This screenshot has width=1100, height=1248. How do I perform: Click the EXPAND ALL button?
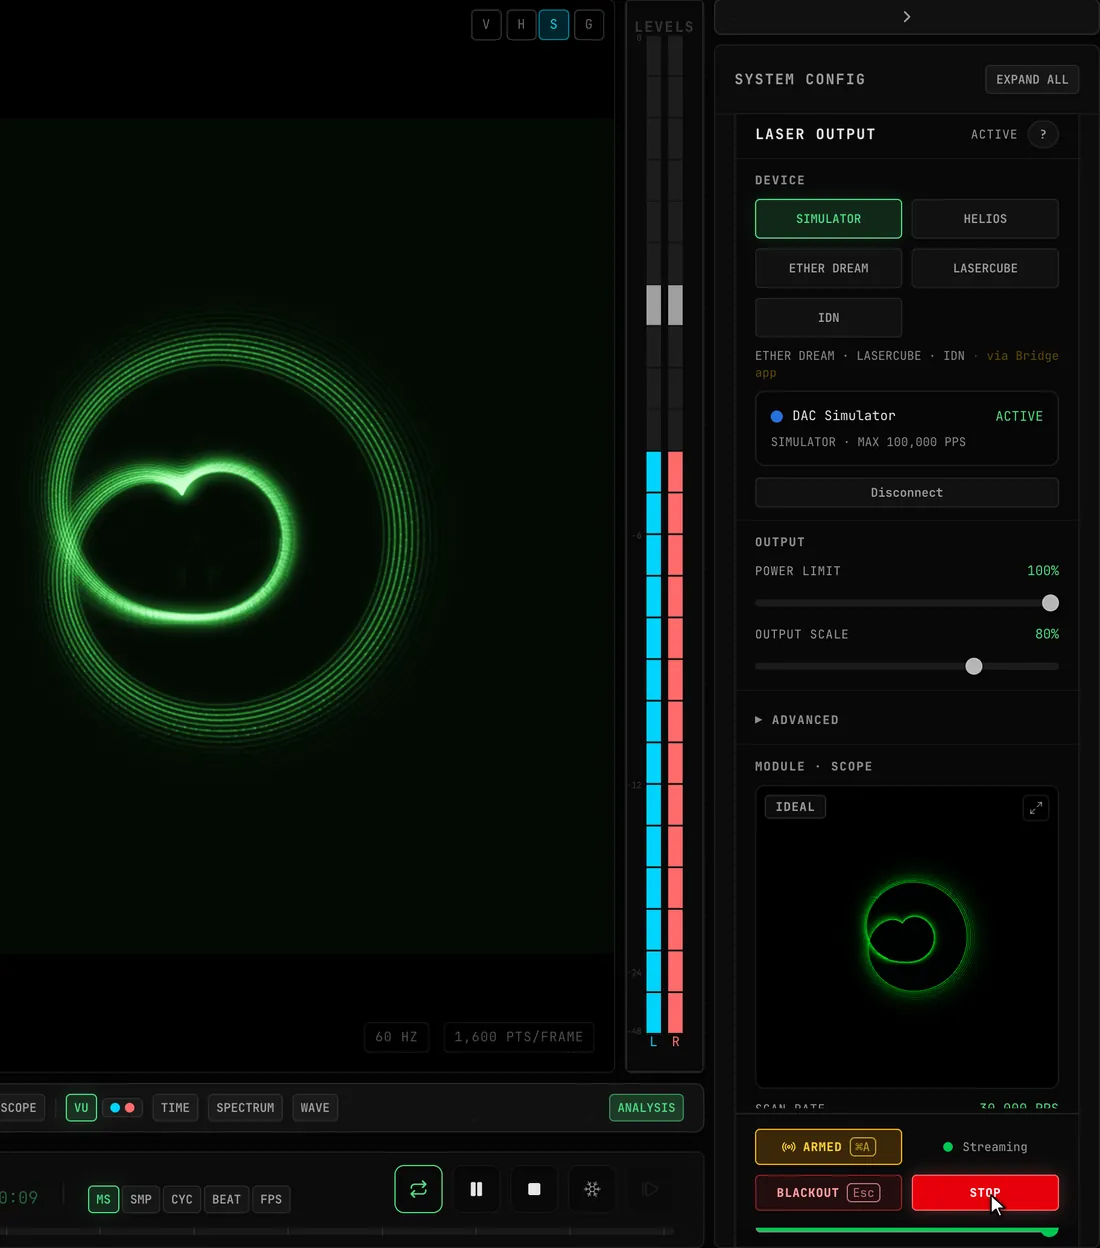[1032, 80]
